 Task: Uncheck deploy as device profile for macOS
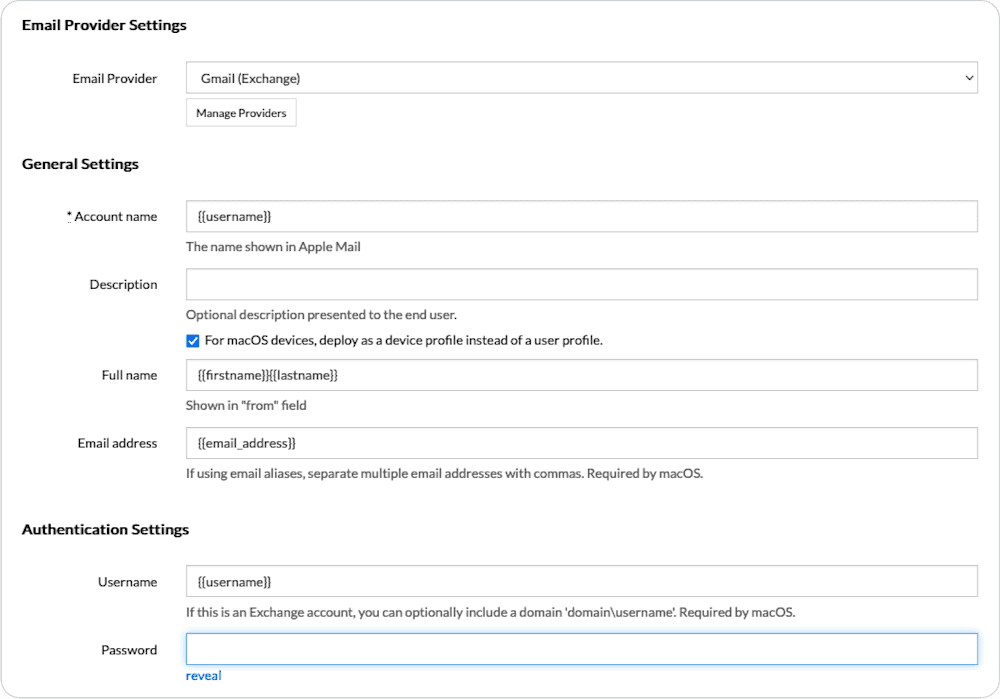click(193, 341)
